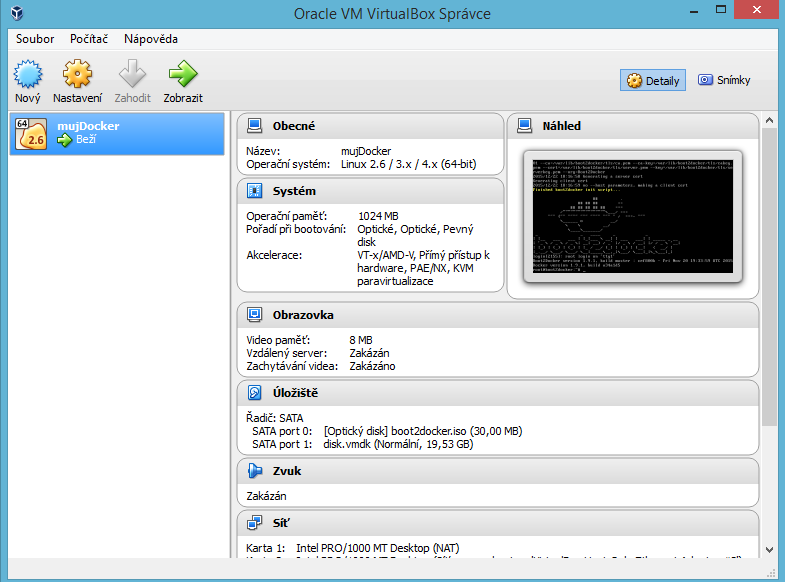Open the Systém section header link

[294, 191]
